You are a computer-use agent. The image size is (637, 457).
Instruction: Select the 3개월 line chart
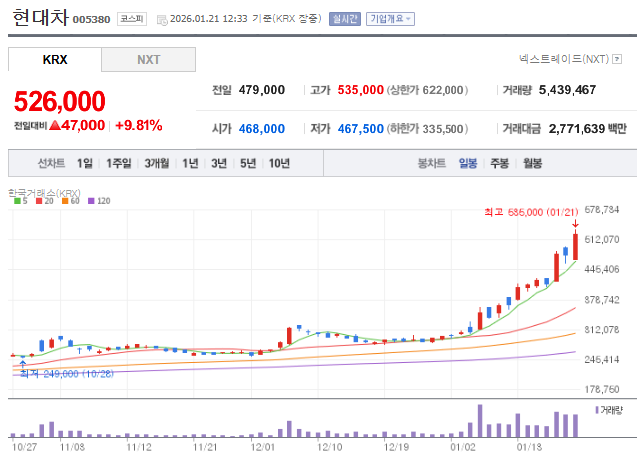[x=157, y=163]
